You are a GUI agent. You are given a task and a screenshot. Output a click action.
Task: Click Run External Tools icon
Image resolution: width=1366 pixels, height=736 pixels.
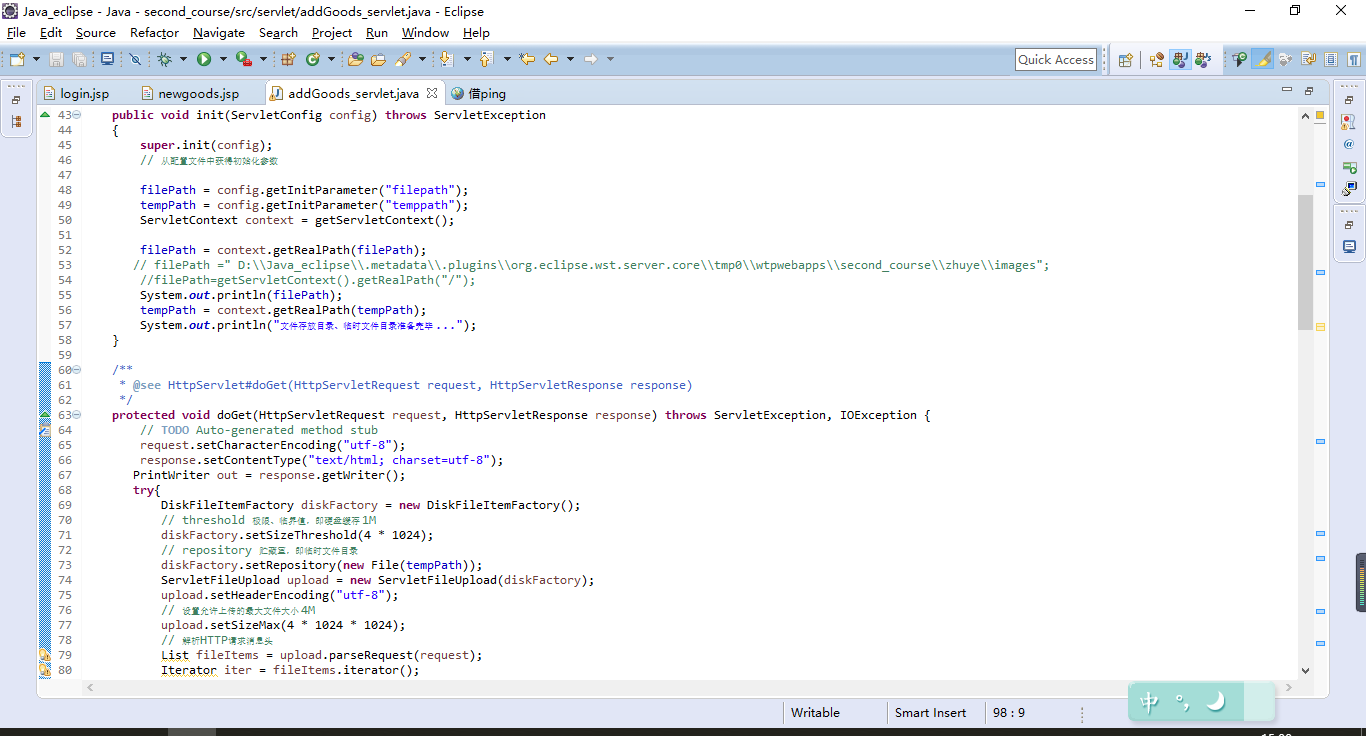[243, 60]
